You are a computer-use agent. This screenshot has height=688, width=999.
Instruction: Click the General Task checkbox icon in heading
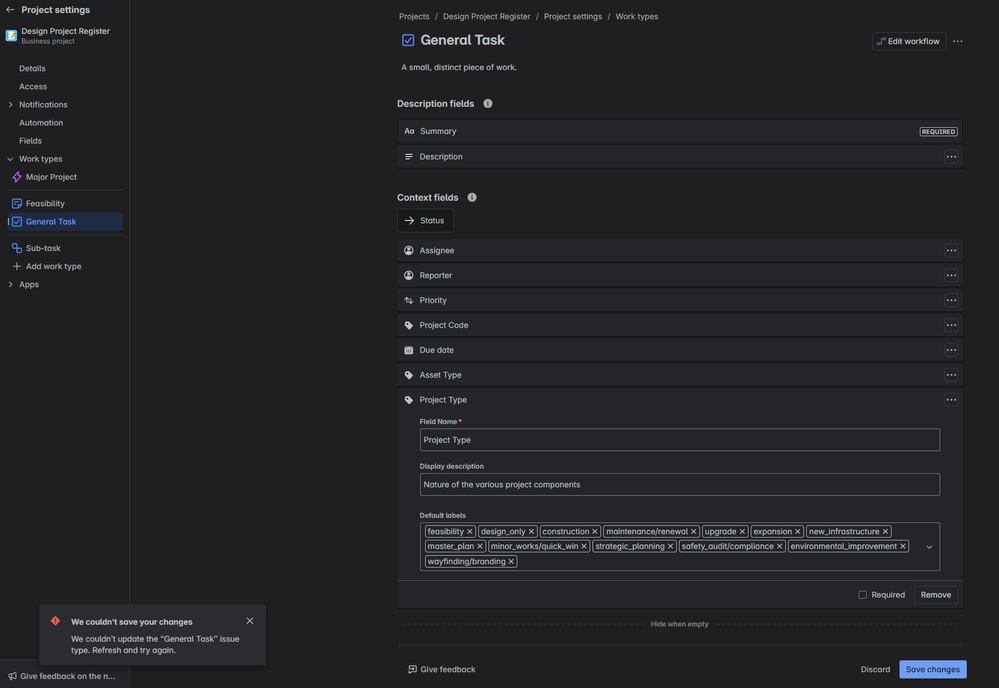(x=408, y=40)
